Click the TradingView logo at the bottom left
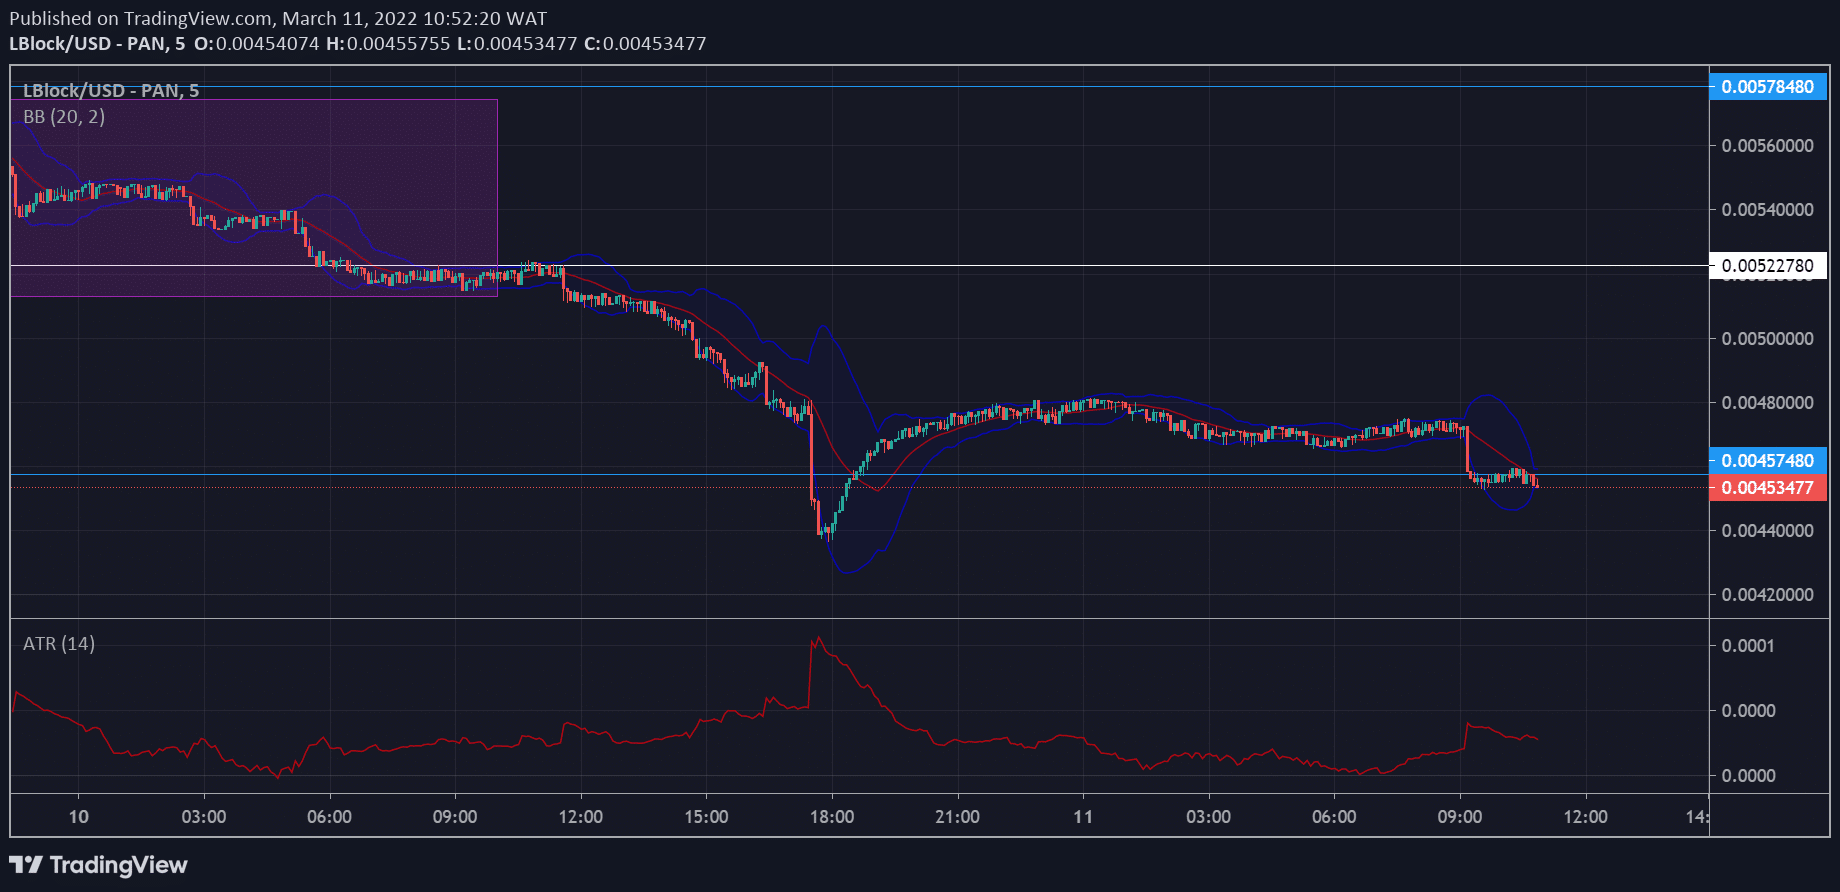Image resolution: width=1840 pixels, height=892 pixels. tap(98, 865)
